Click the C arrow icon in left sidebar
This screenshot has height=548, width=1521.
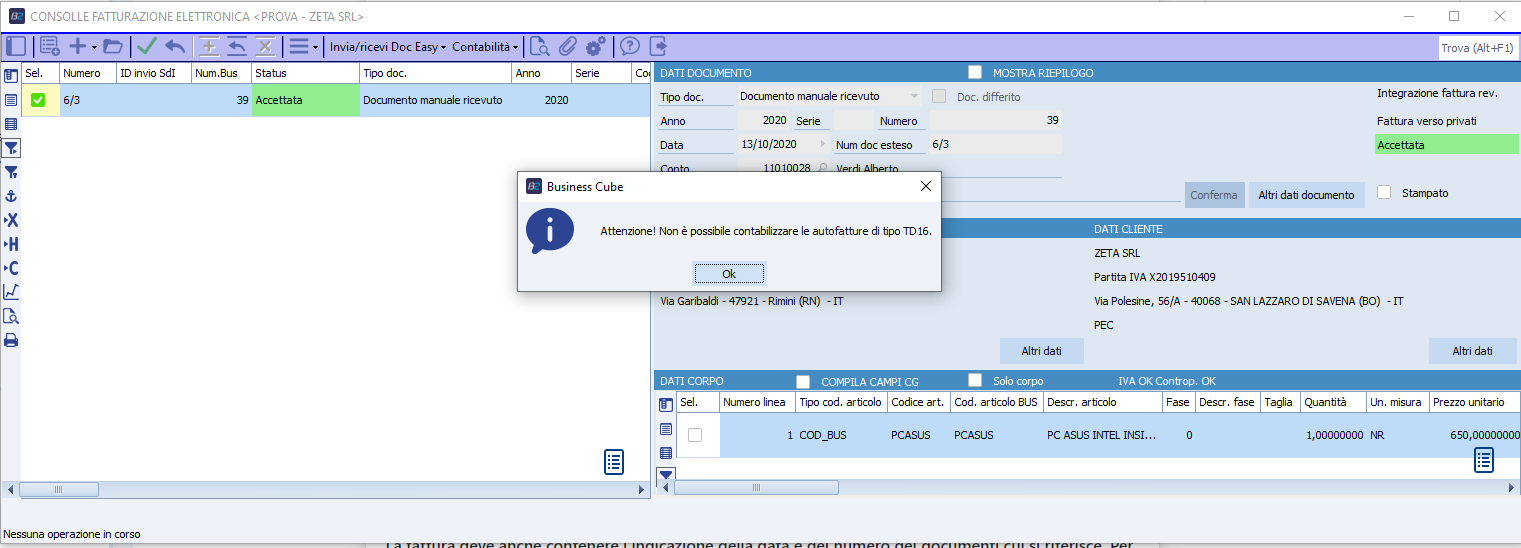(11, 268)
